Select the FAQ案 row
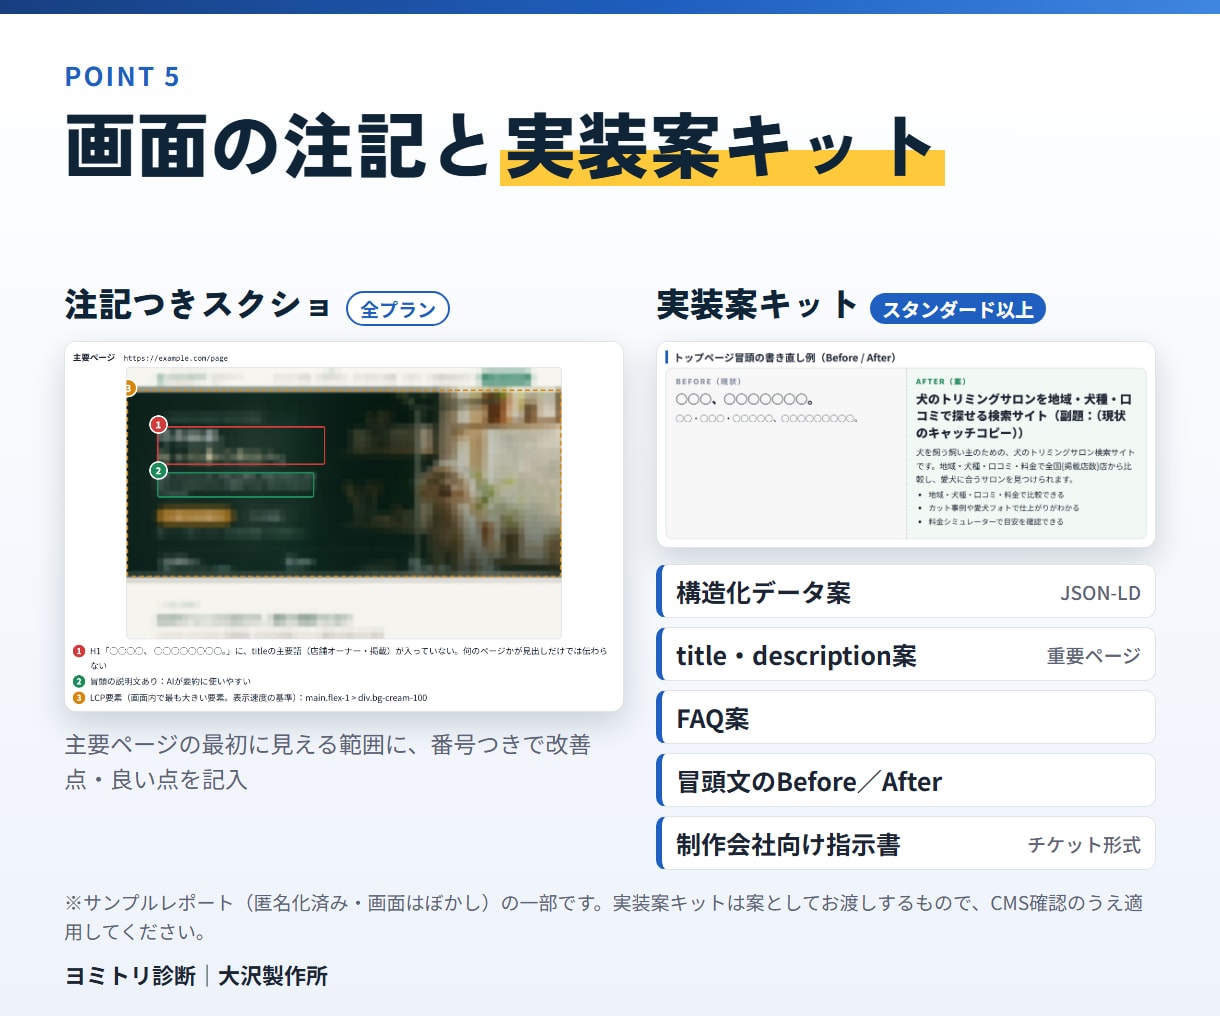Image resolution: width=1220 pixels, height=1016 pixels. coord(906,718)
